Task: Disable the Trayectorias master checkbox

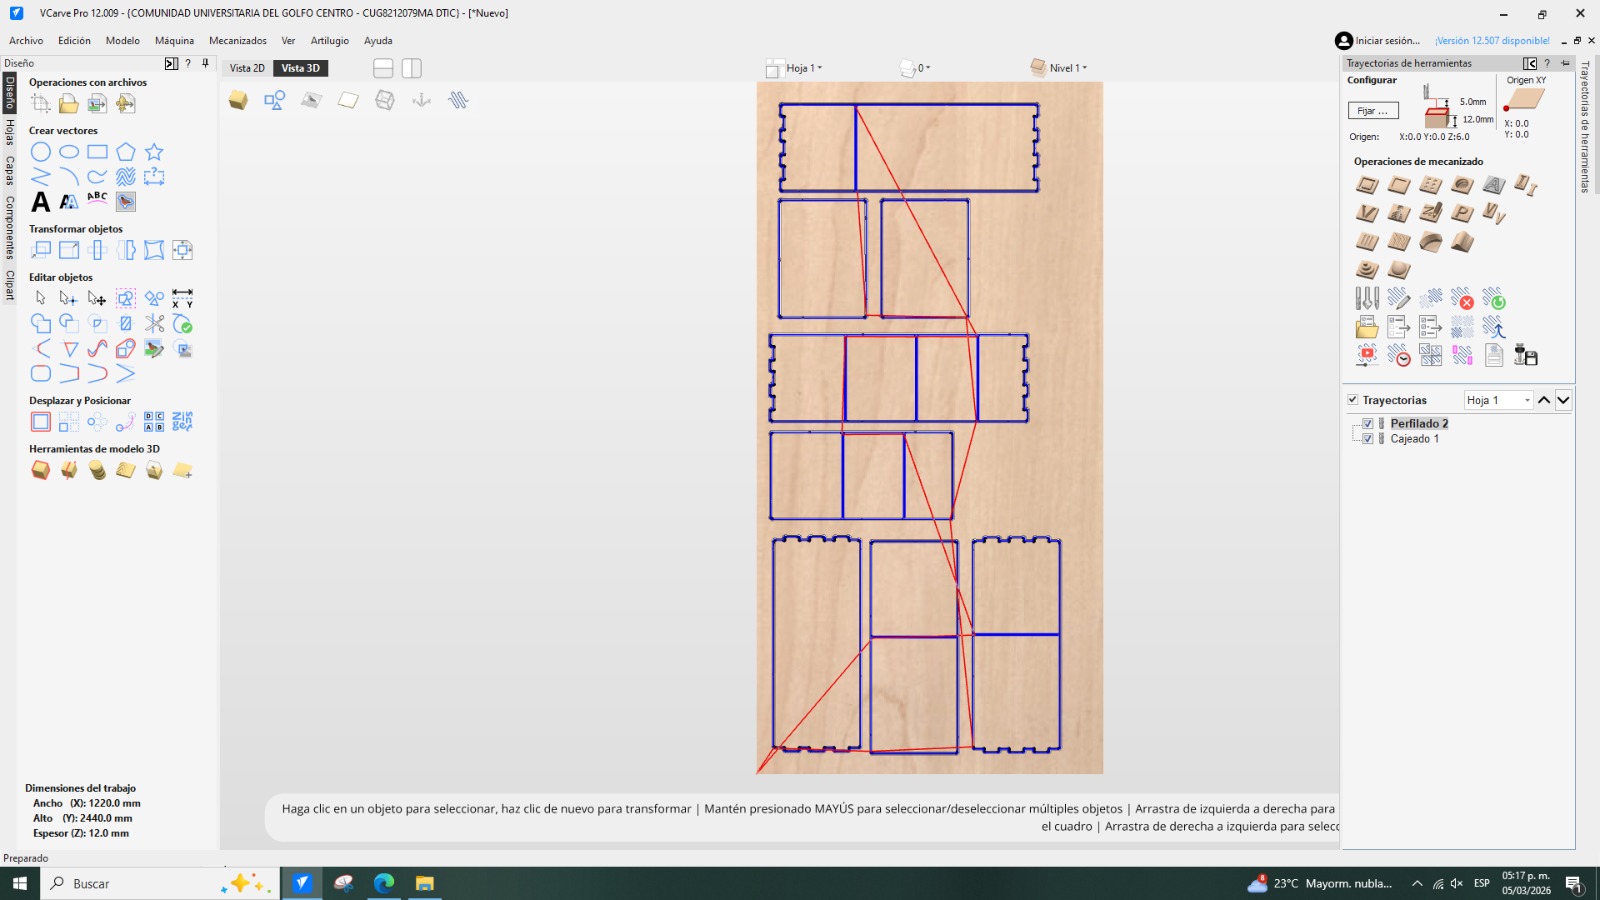Action: pos(1352,399)
